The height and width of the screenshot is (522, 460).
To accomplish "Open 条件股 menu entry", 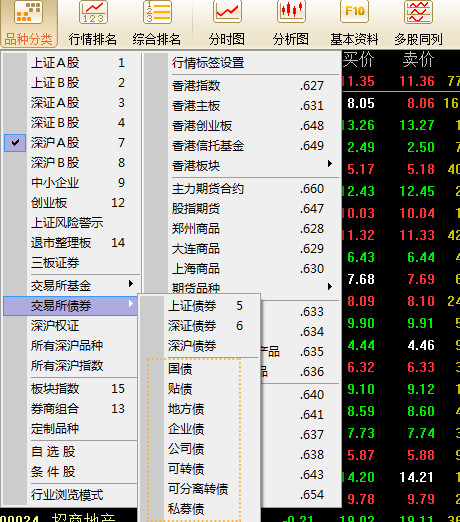I will coord(71,472).
